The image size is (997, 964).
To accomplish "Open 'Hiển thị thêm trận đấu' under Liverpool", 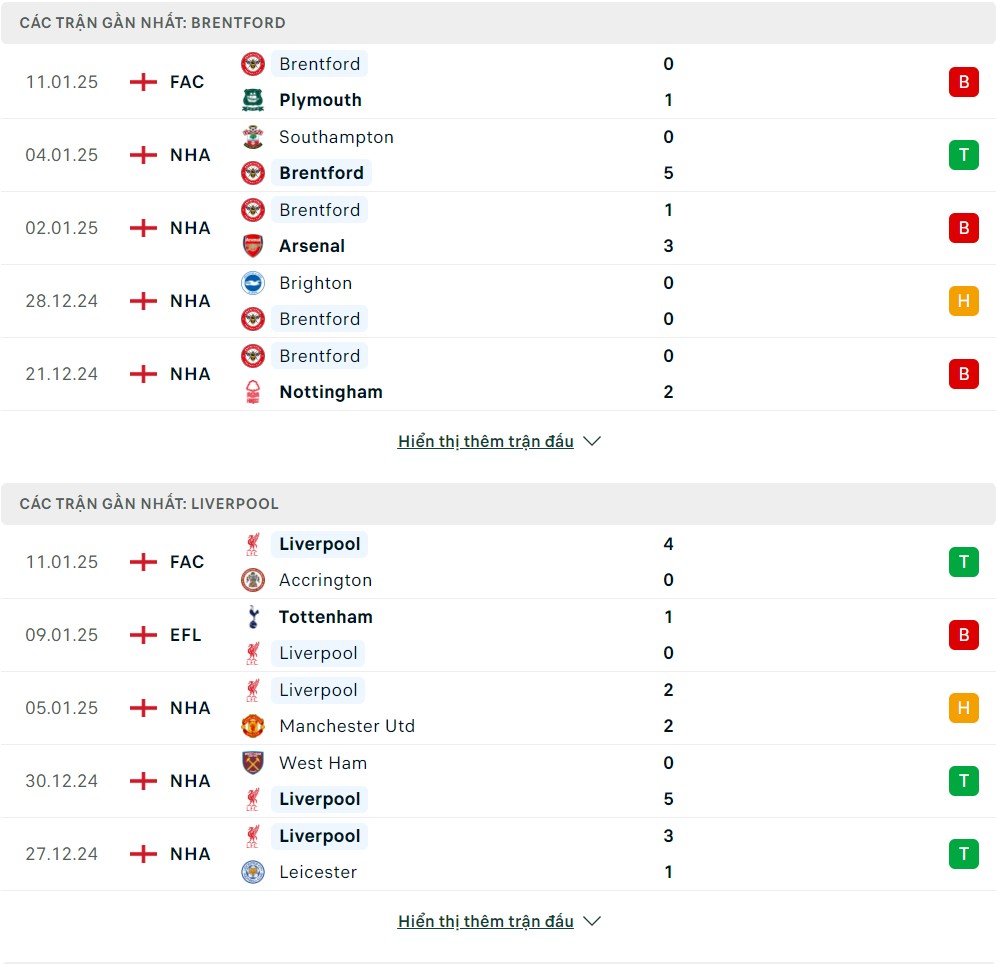I will click(x=486, y=921).
